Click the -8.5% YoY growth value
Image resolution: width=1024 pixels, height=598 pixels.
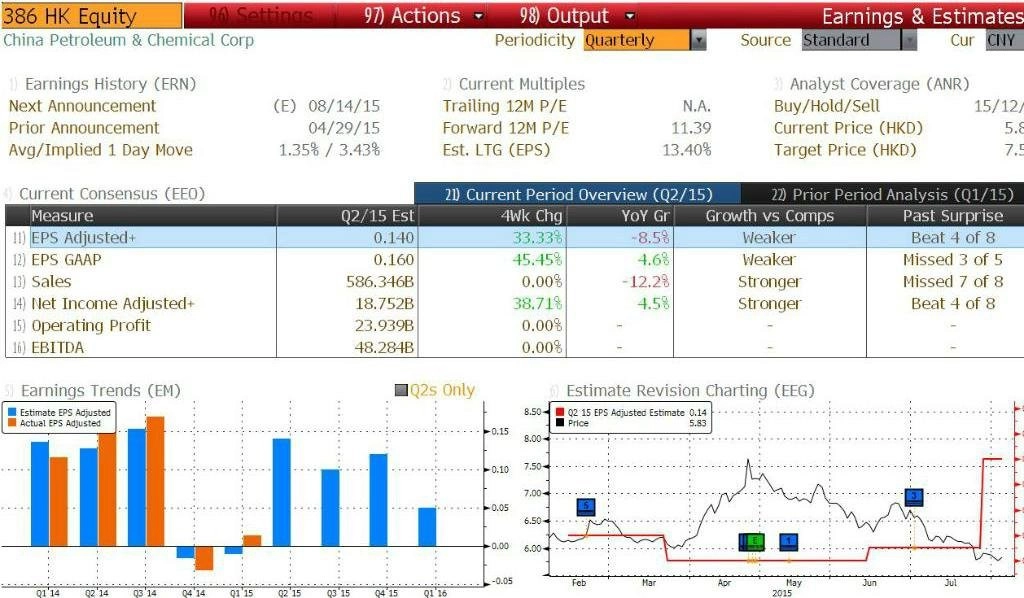[x=650, y=238]
